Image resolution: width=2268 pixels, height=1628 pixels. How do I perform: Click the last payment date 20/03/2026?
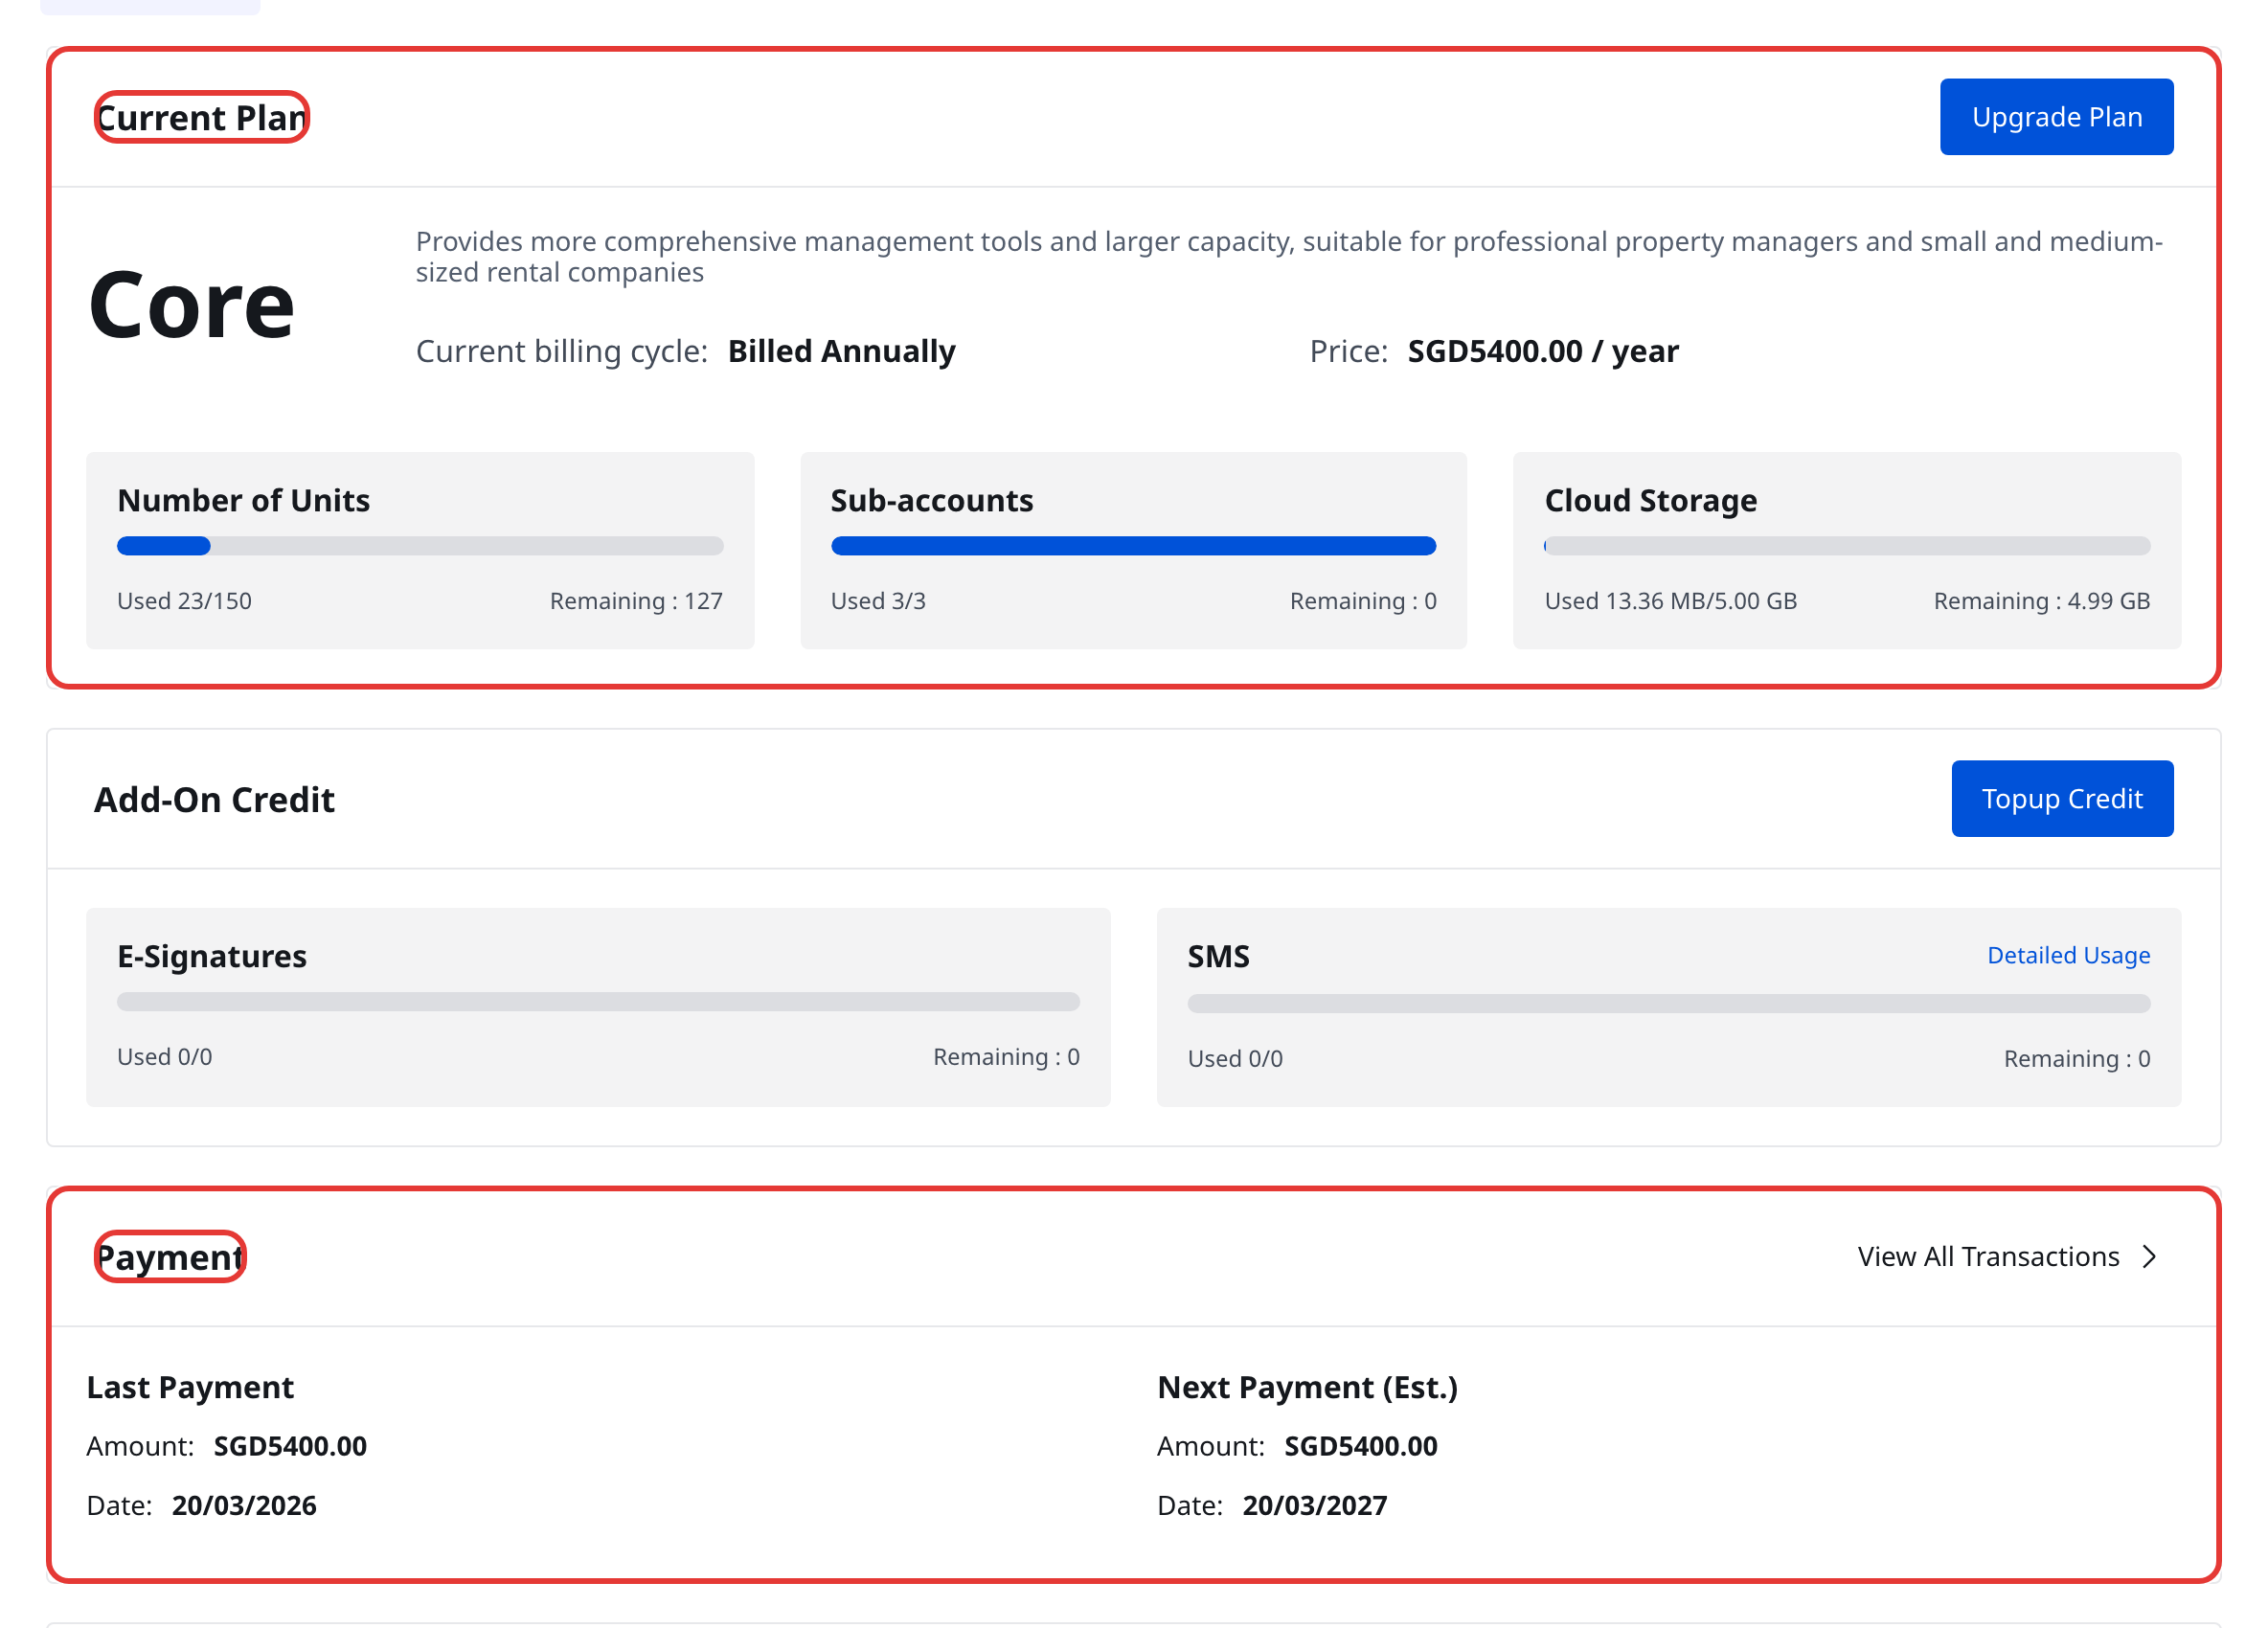point(244,1505)
